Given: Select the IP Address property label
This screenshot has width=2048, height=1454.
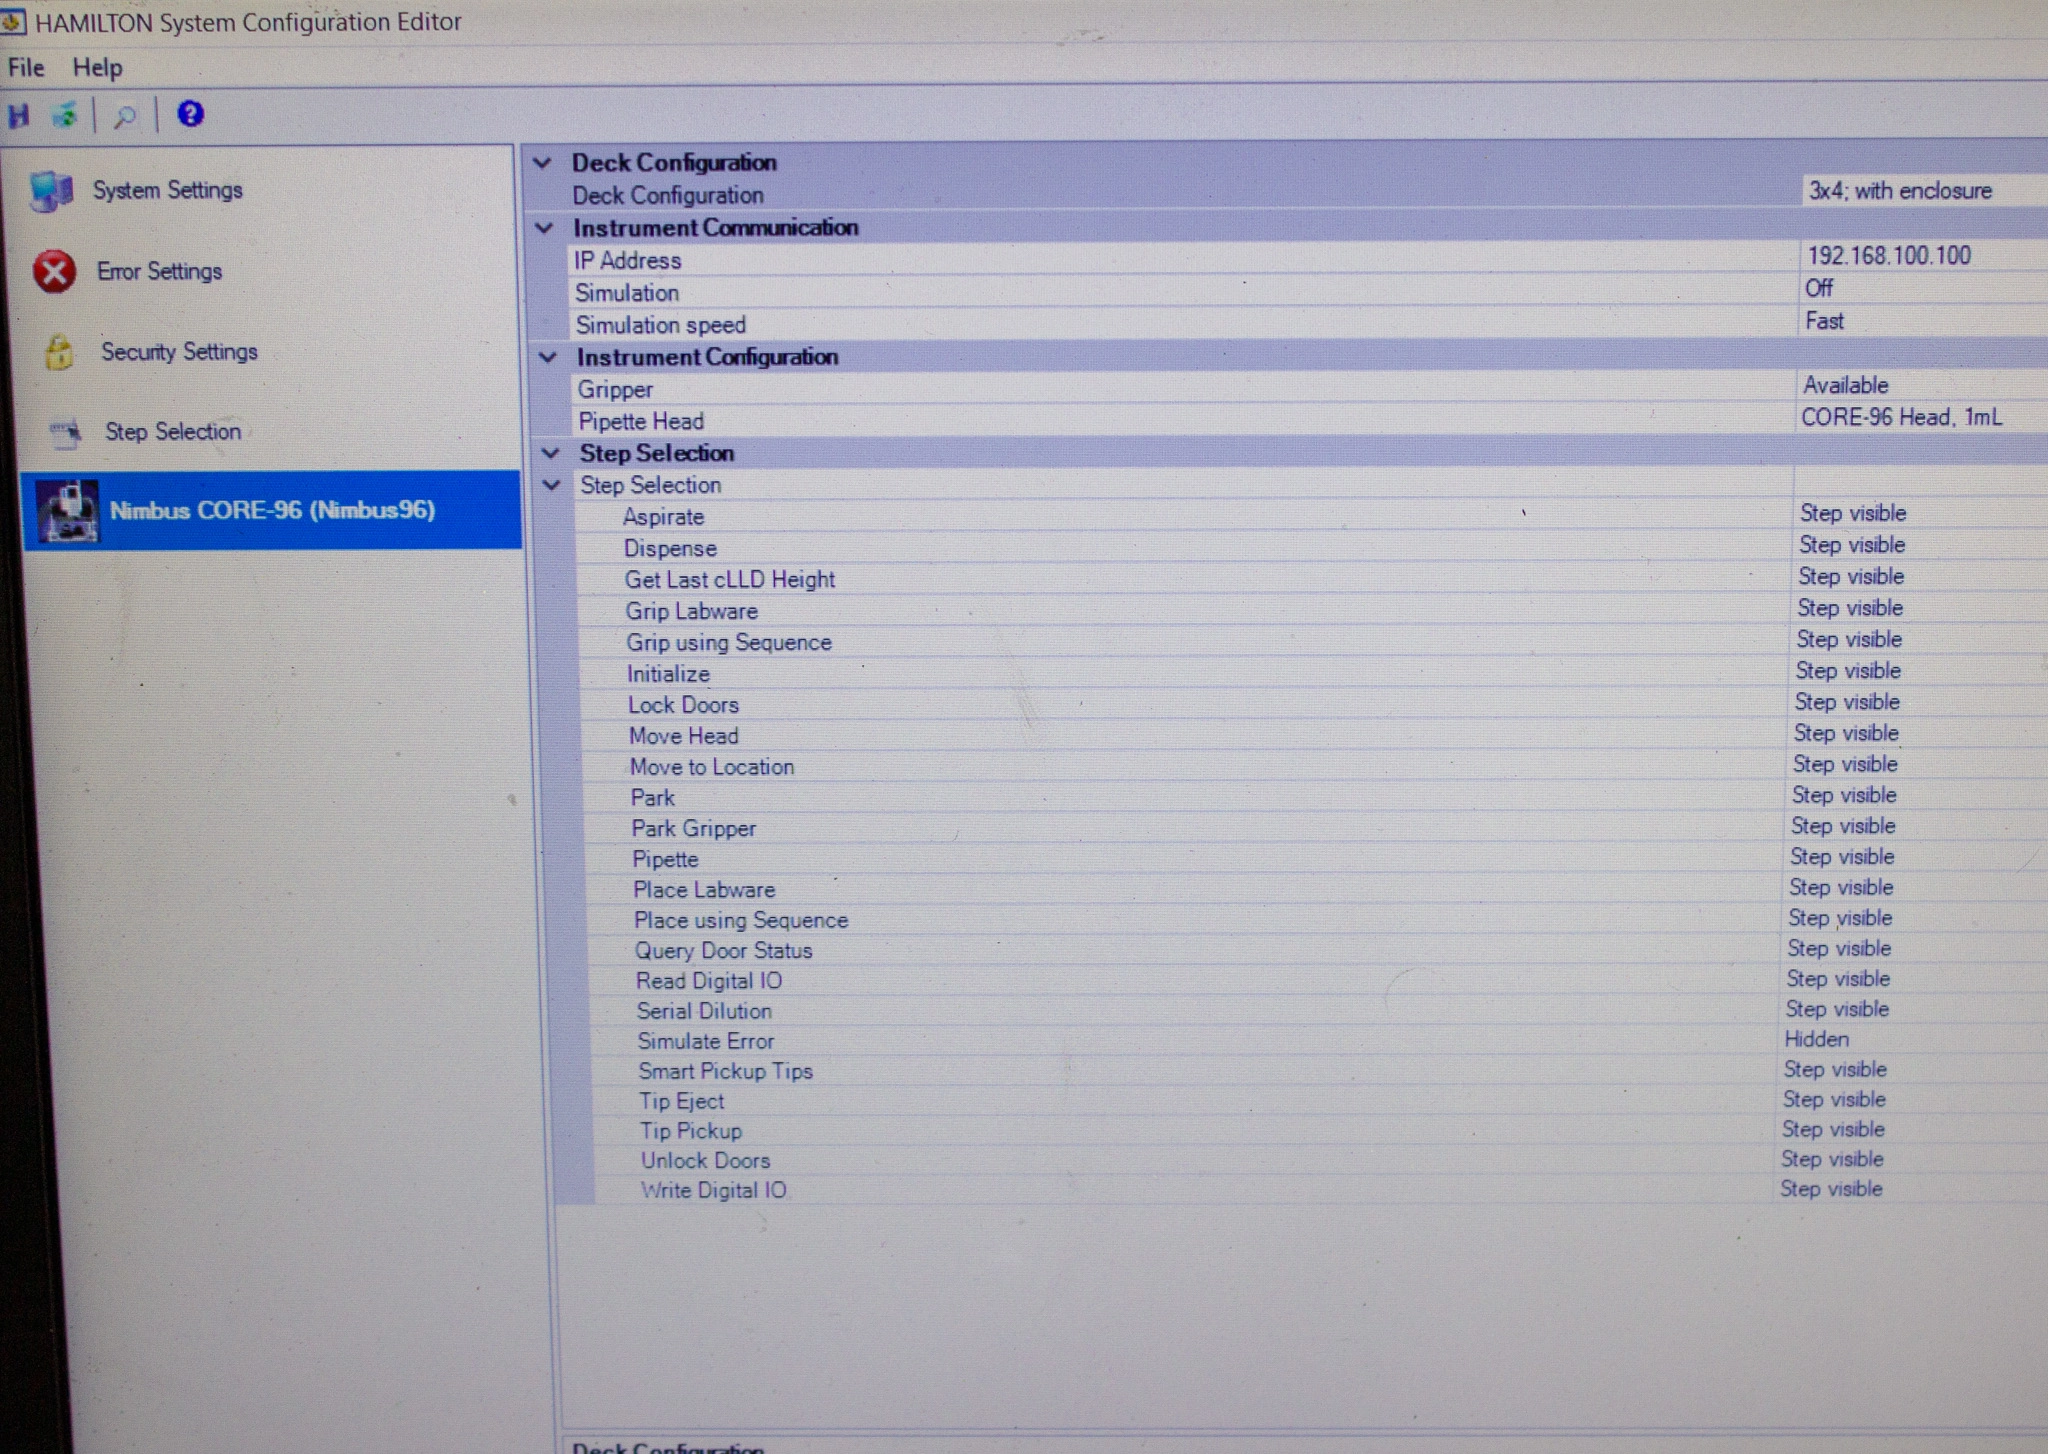Looking at the screenshot, I should tap(628, 261).
